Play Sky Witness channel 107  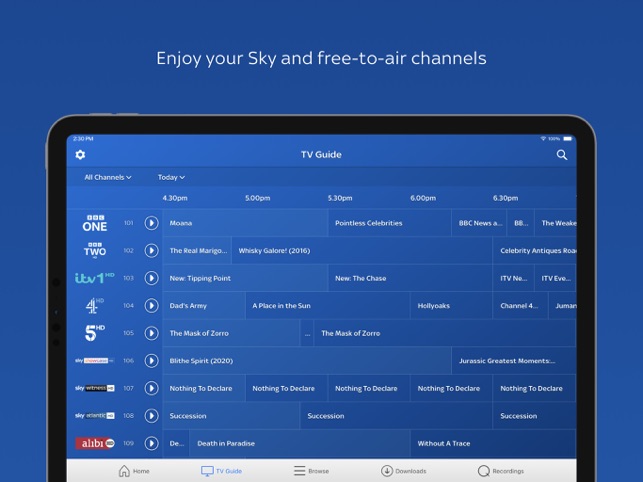[x=151, y=388]
